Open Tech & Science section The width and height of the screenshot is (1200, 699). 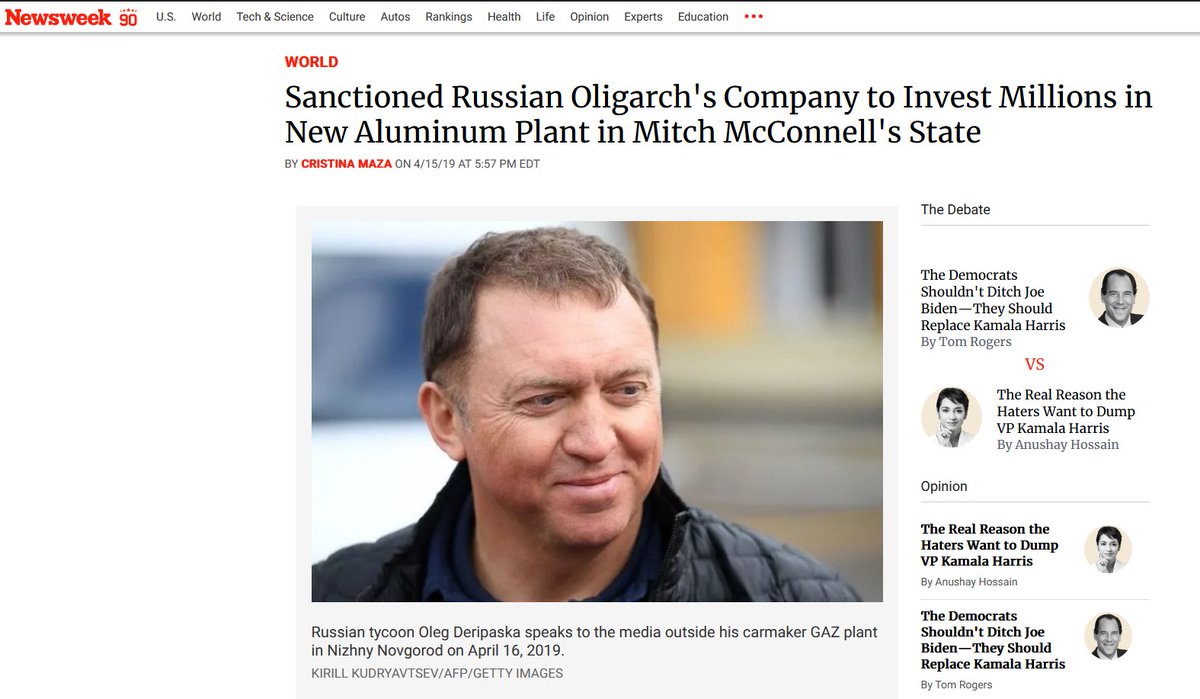(x=275, y=17)
